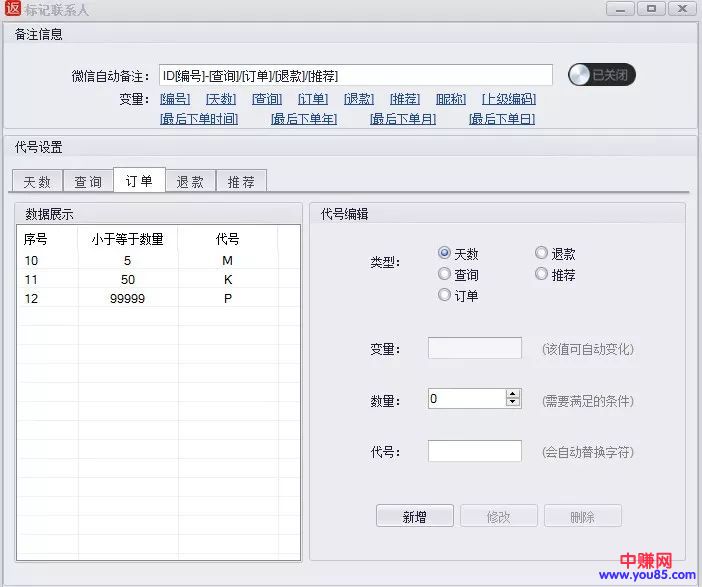Switch to the 天数 tab
The width and height of the screenshot is (702, 587).
pos(37,181)
